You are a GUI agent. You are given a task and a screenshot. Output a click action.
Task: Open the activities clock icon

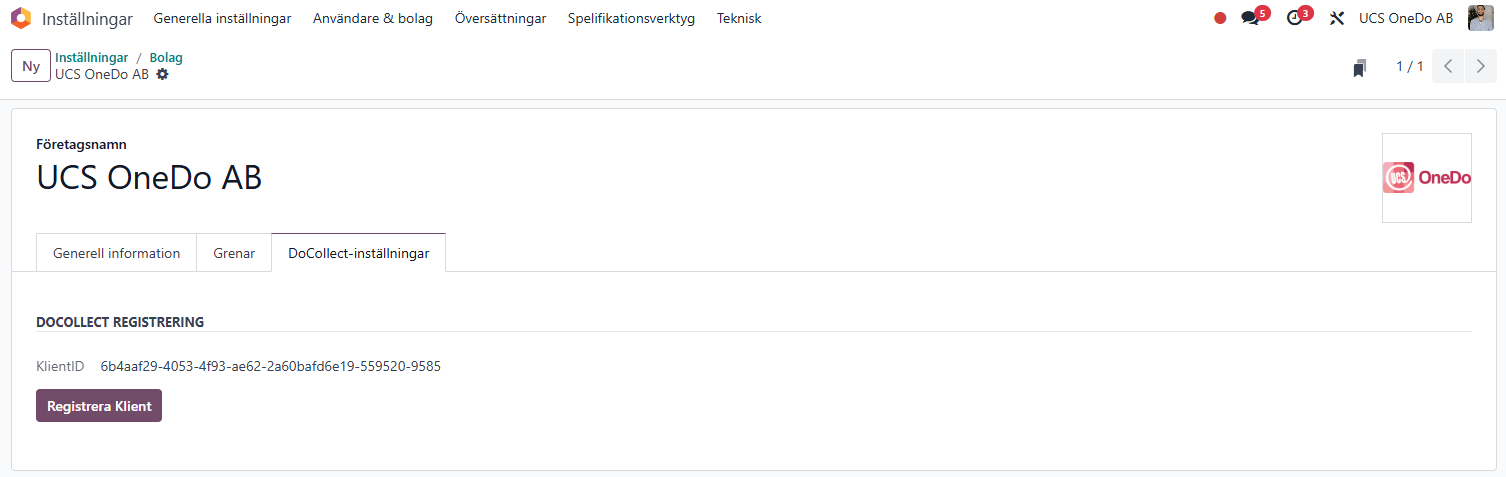pos(1294,18)
